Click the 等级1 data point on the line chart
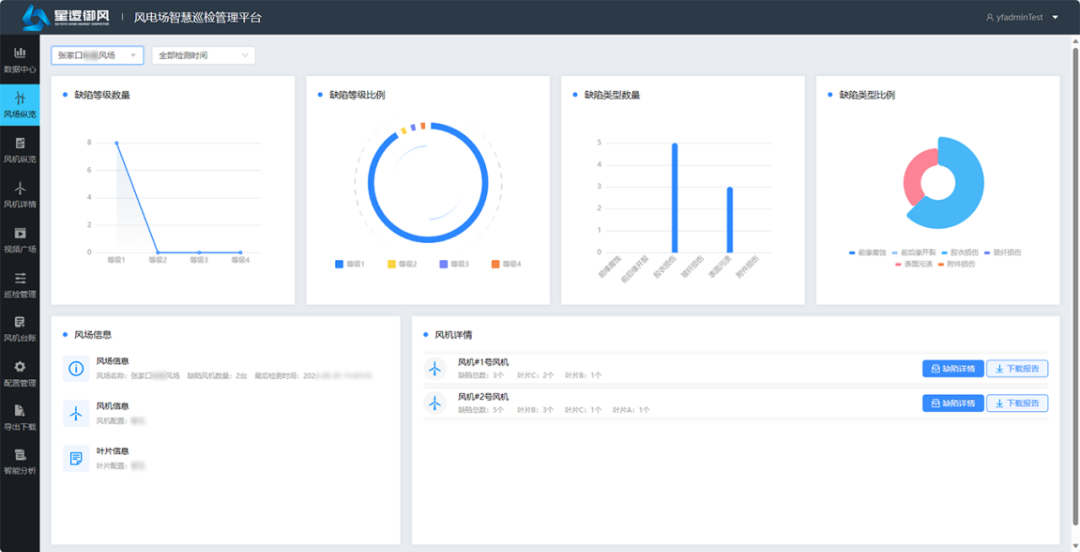 click(117, 143)
